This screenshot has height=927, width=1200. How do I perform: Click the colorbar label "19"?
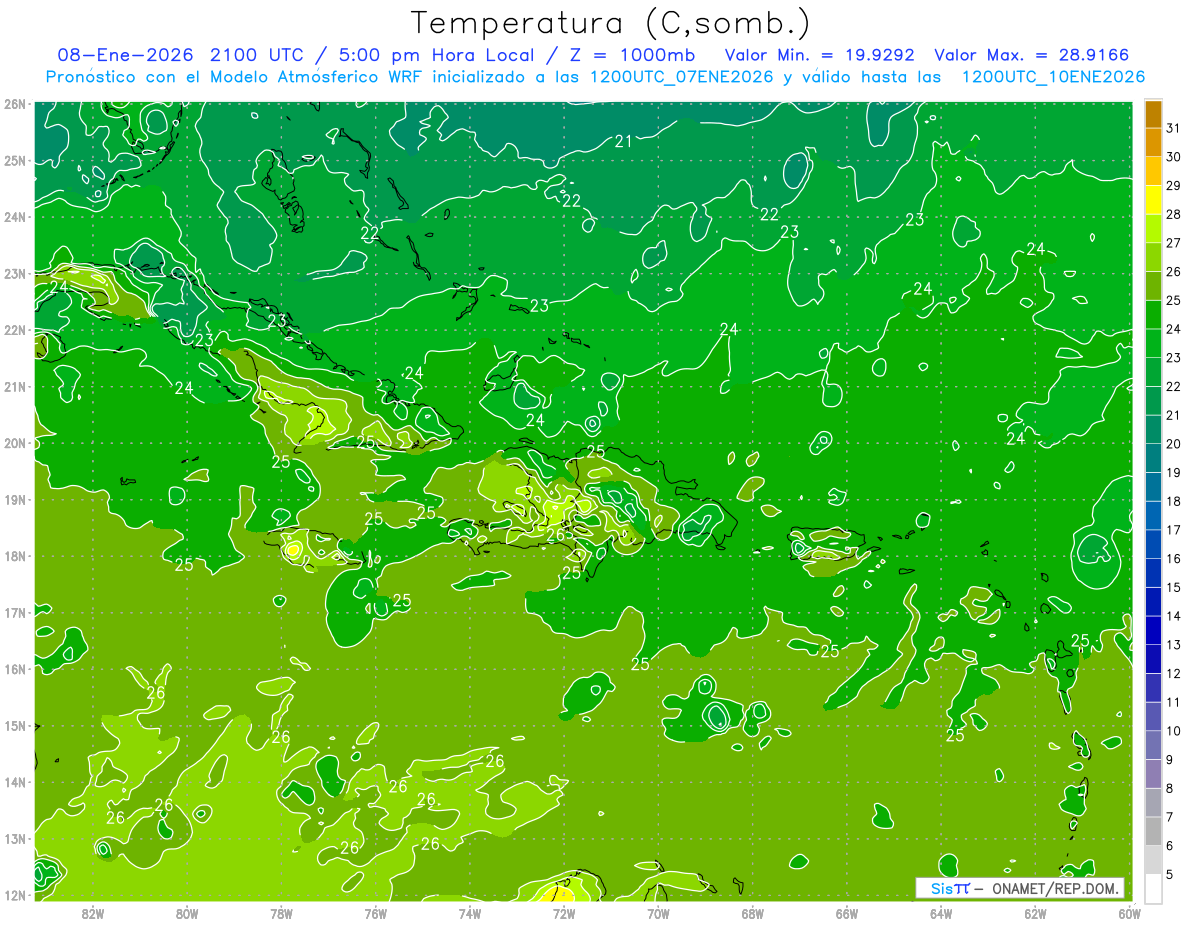1174,472
